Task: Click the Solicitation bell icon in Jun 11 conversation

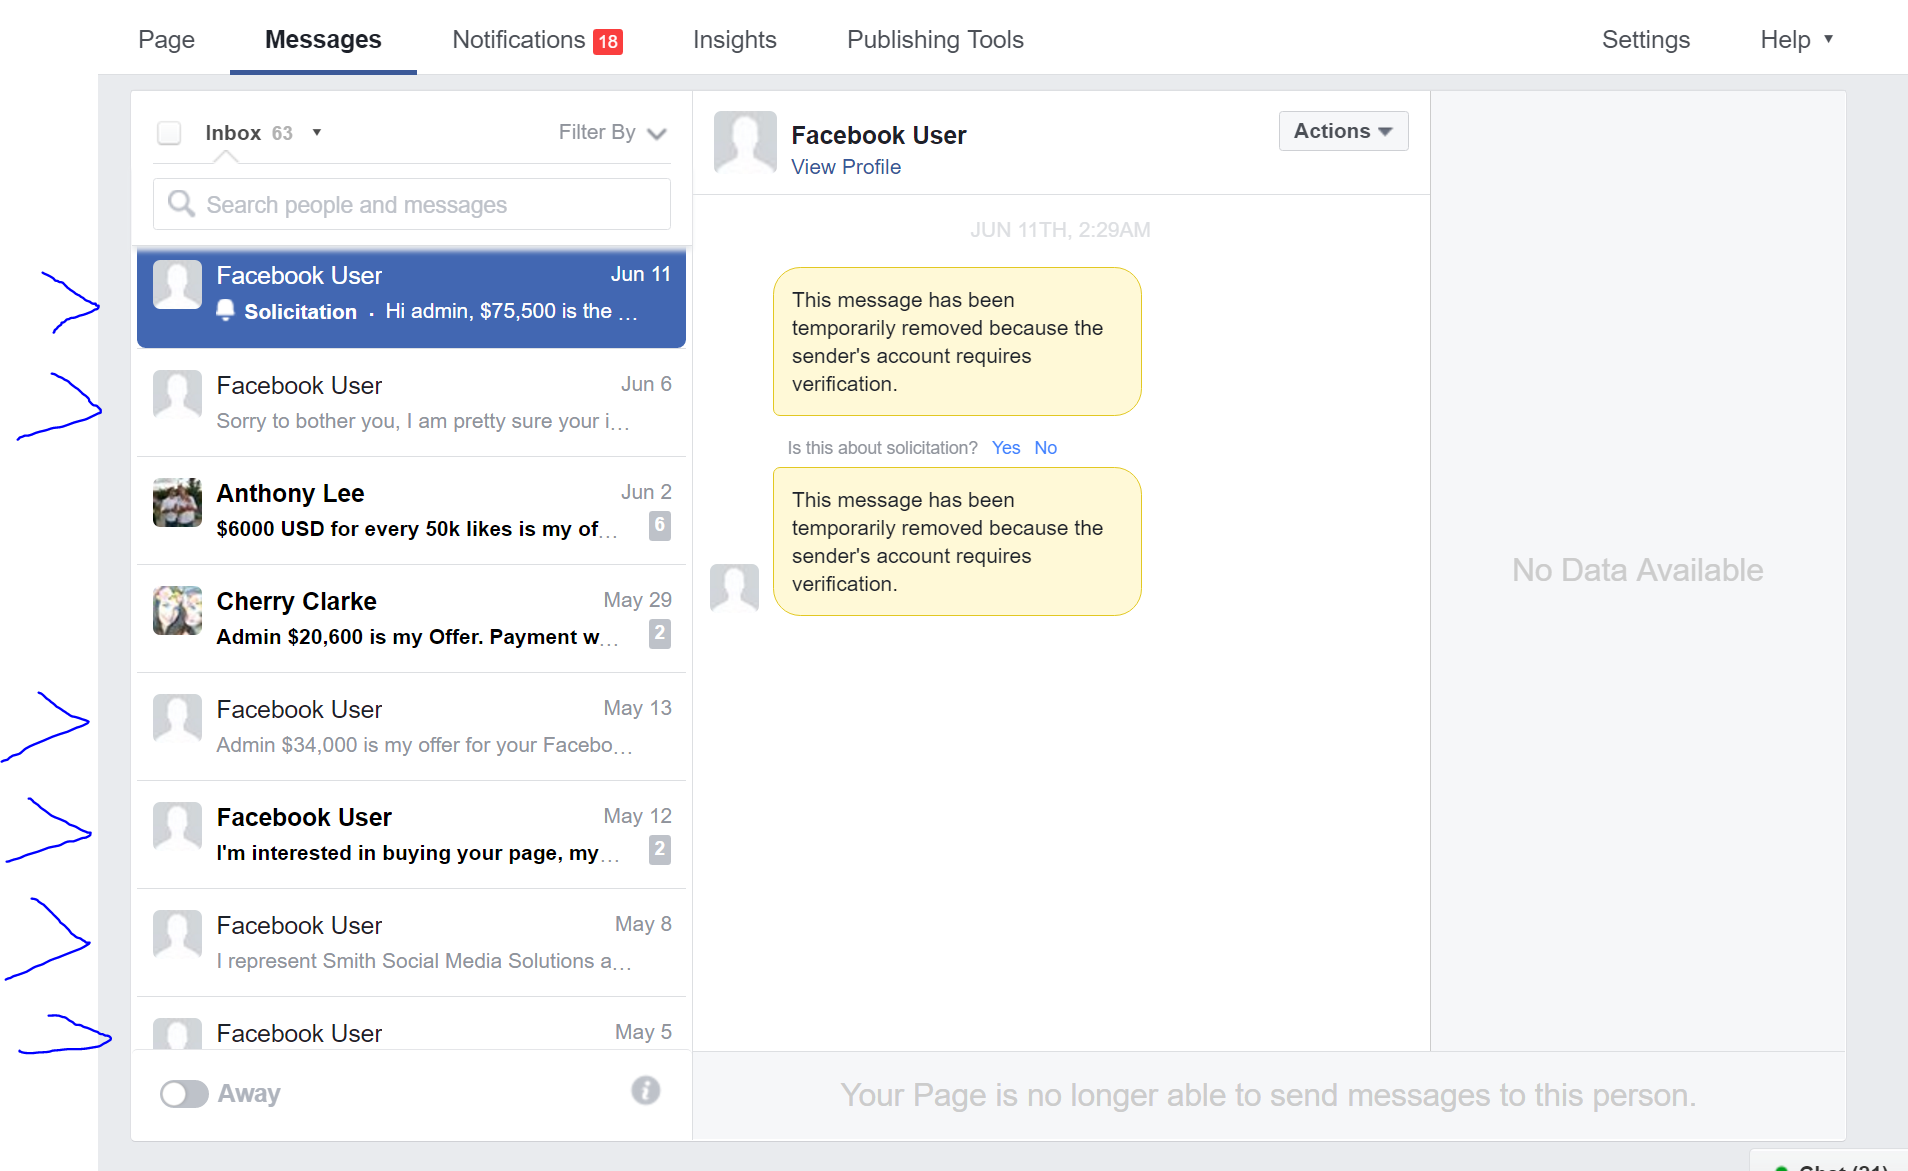Action: (x=226, y=310)
